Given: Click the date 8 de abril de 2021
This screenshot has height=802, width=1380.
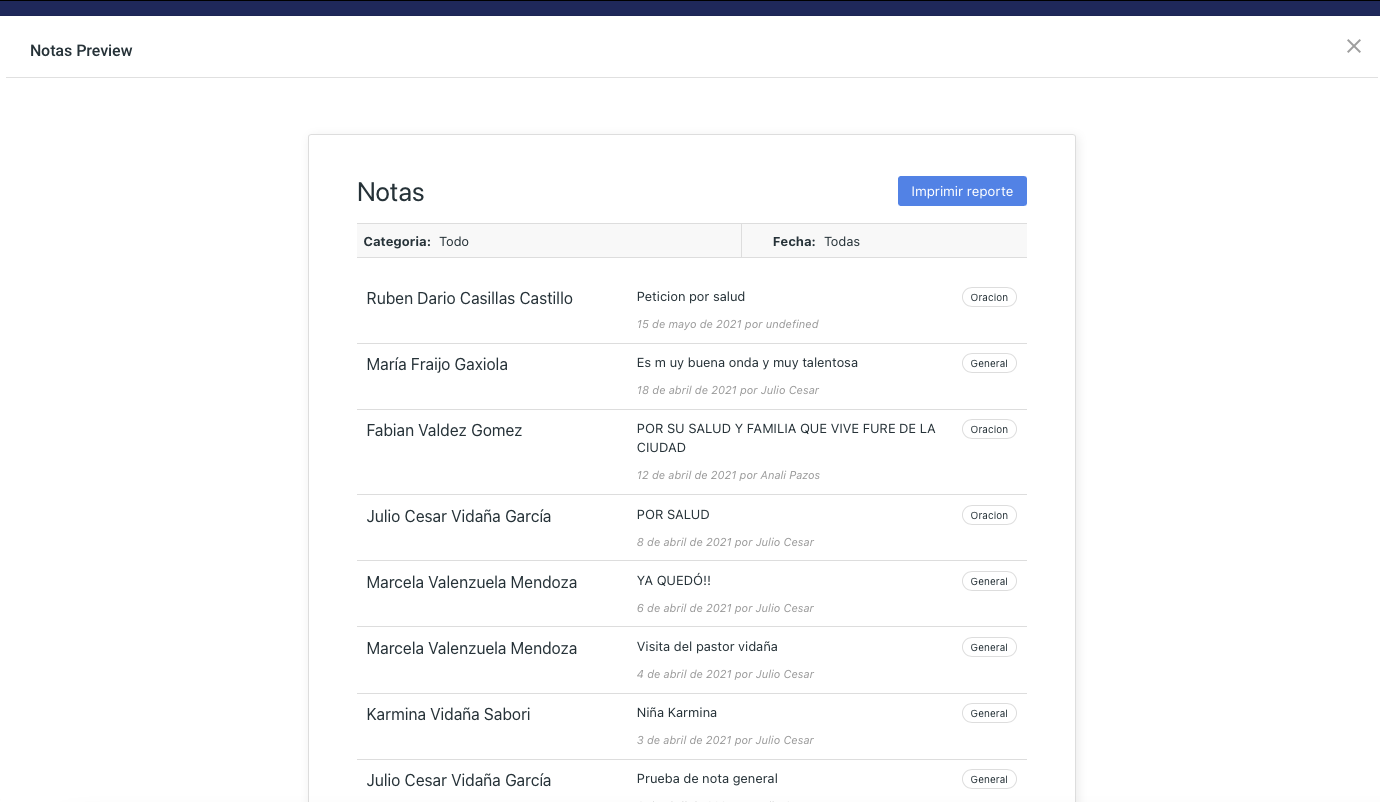Looking at the screenshot, I should (x=725, y=542).
